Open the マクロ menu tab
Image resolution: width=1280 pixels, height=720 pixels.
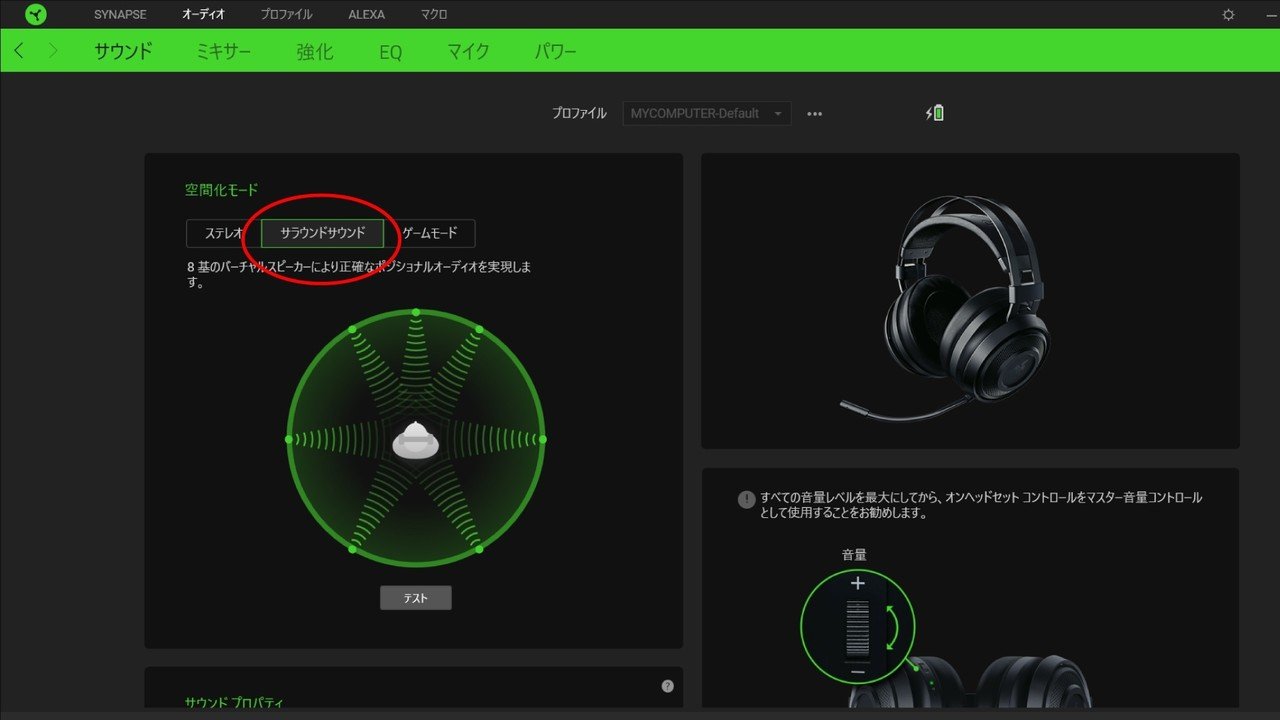(434, 15)
